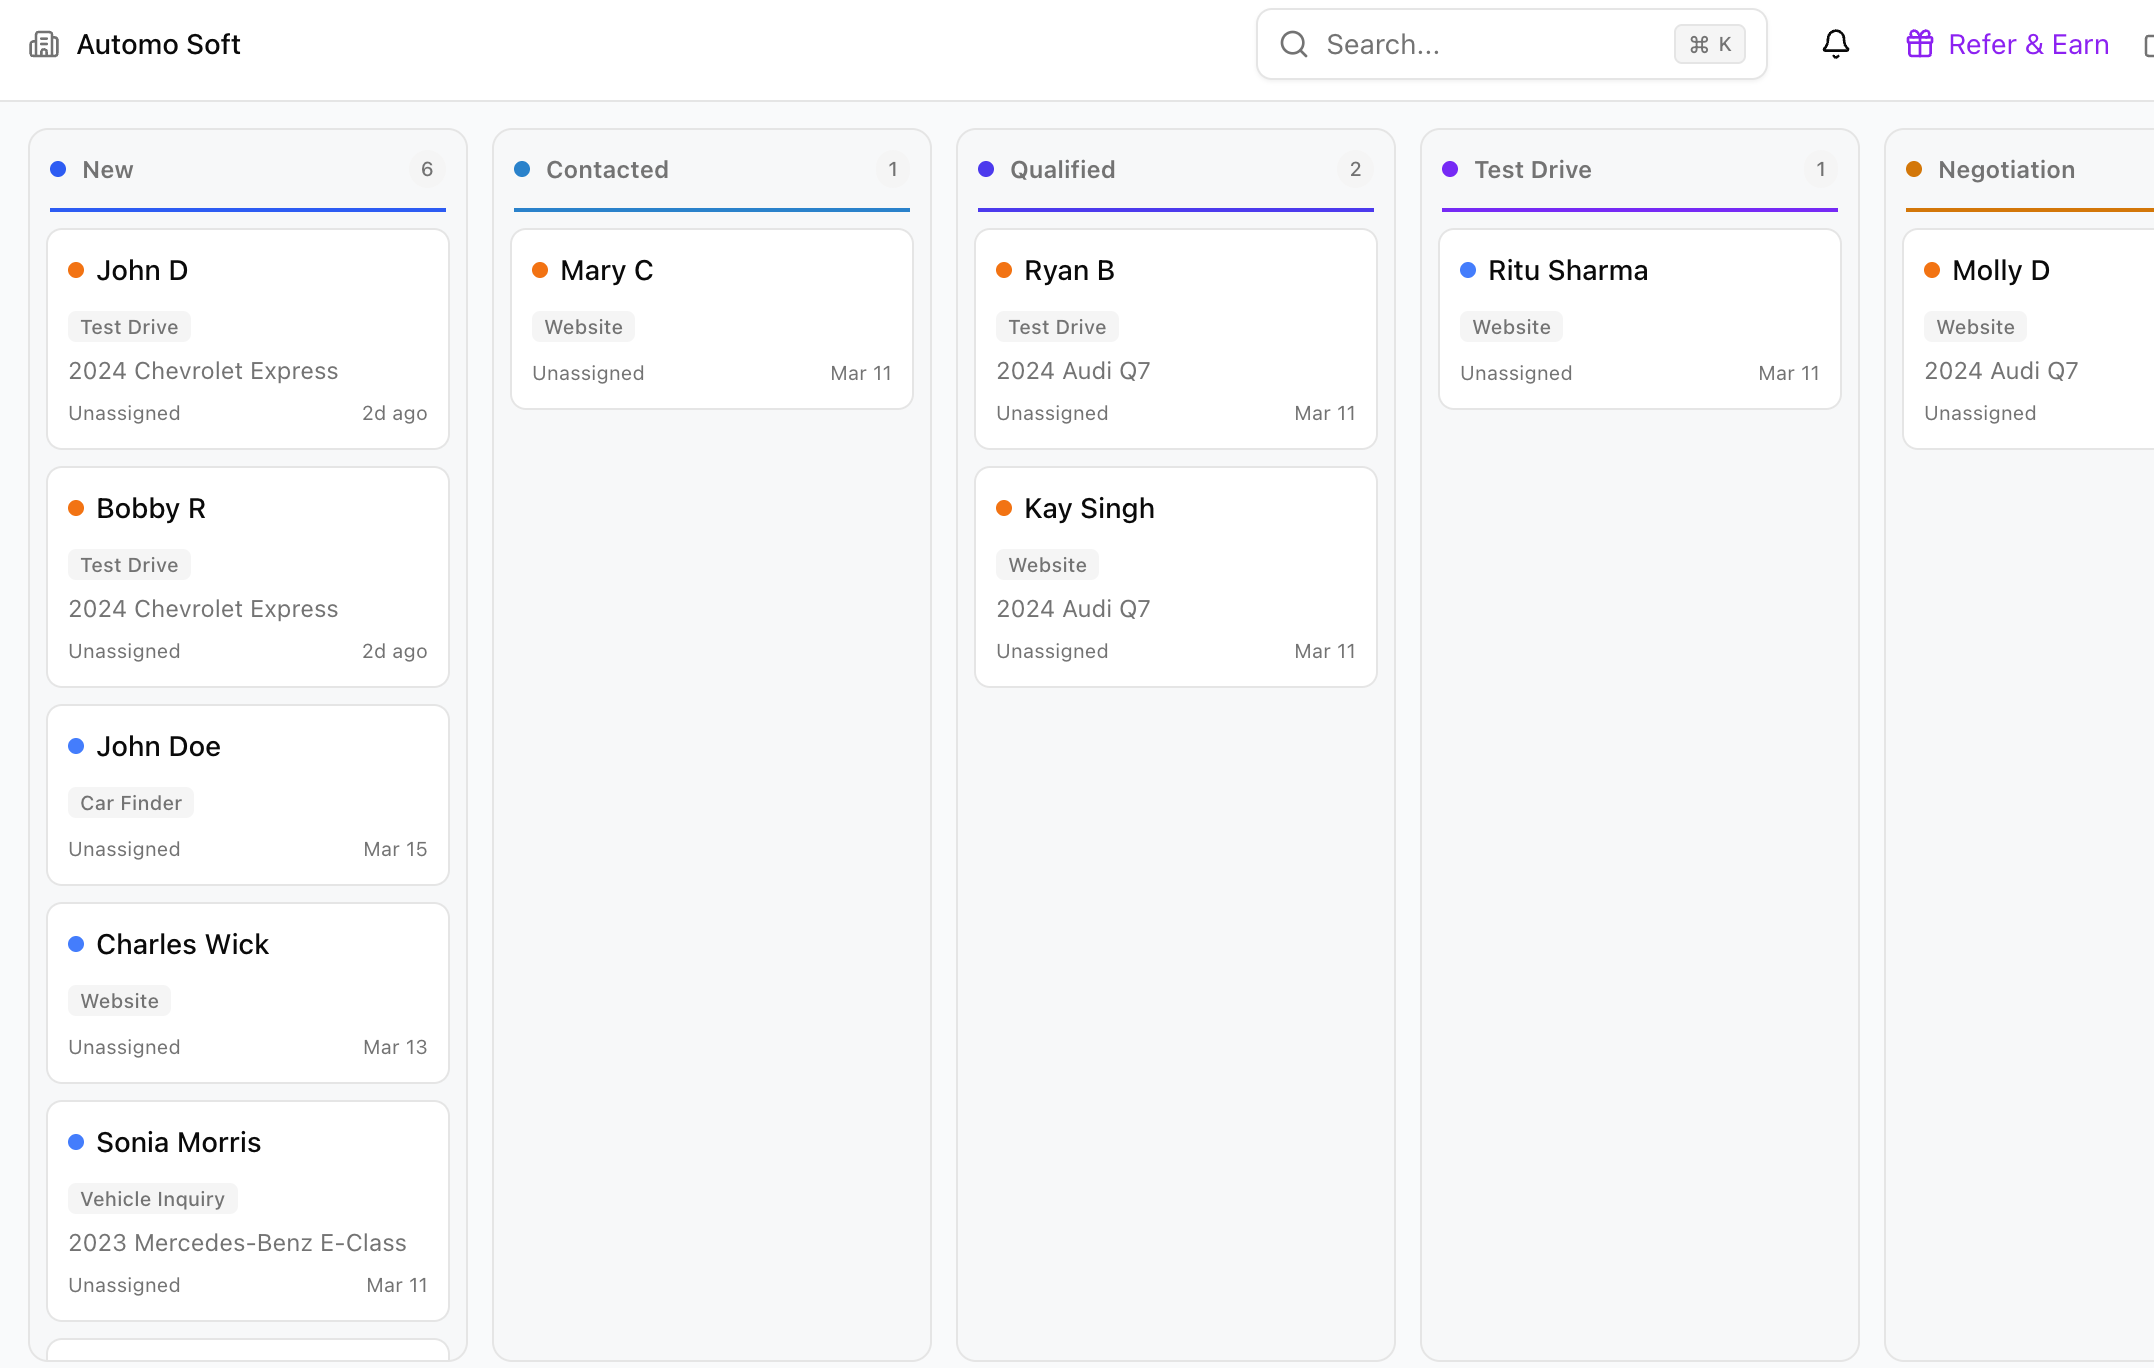Click the Refer & Earn gift icon
The image size is (2154, 1368).
point(1919,44)
